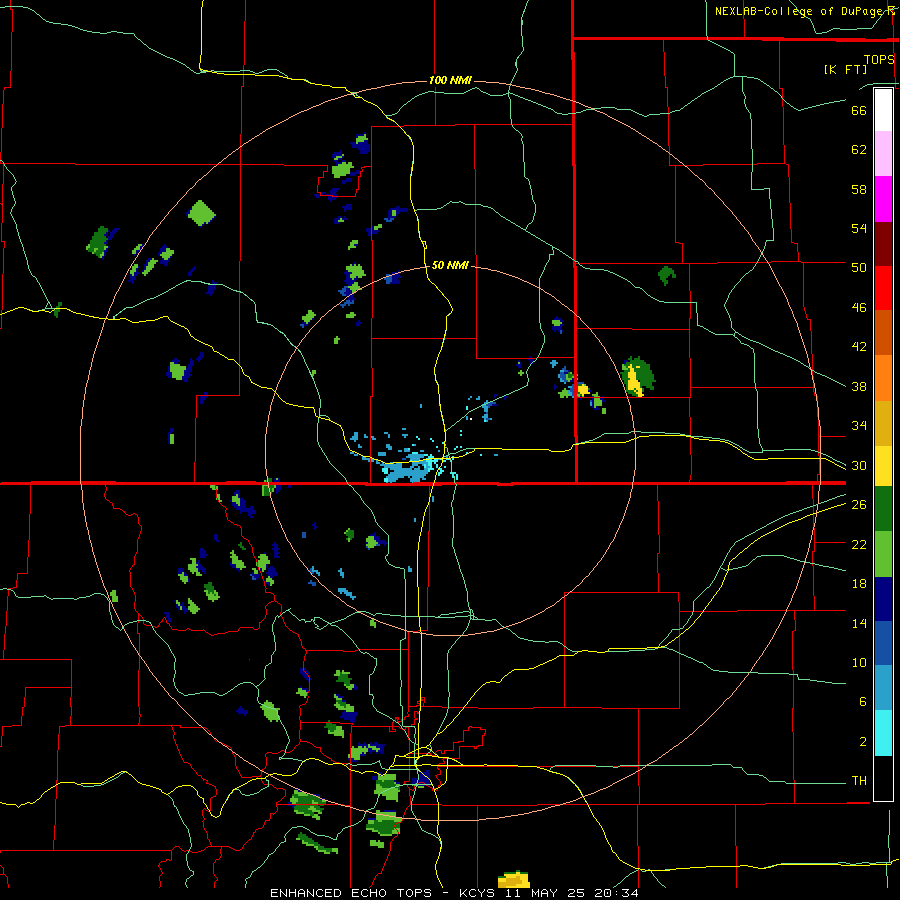Click the legend value '50'

point(859,268)
